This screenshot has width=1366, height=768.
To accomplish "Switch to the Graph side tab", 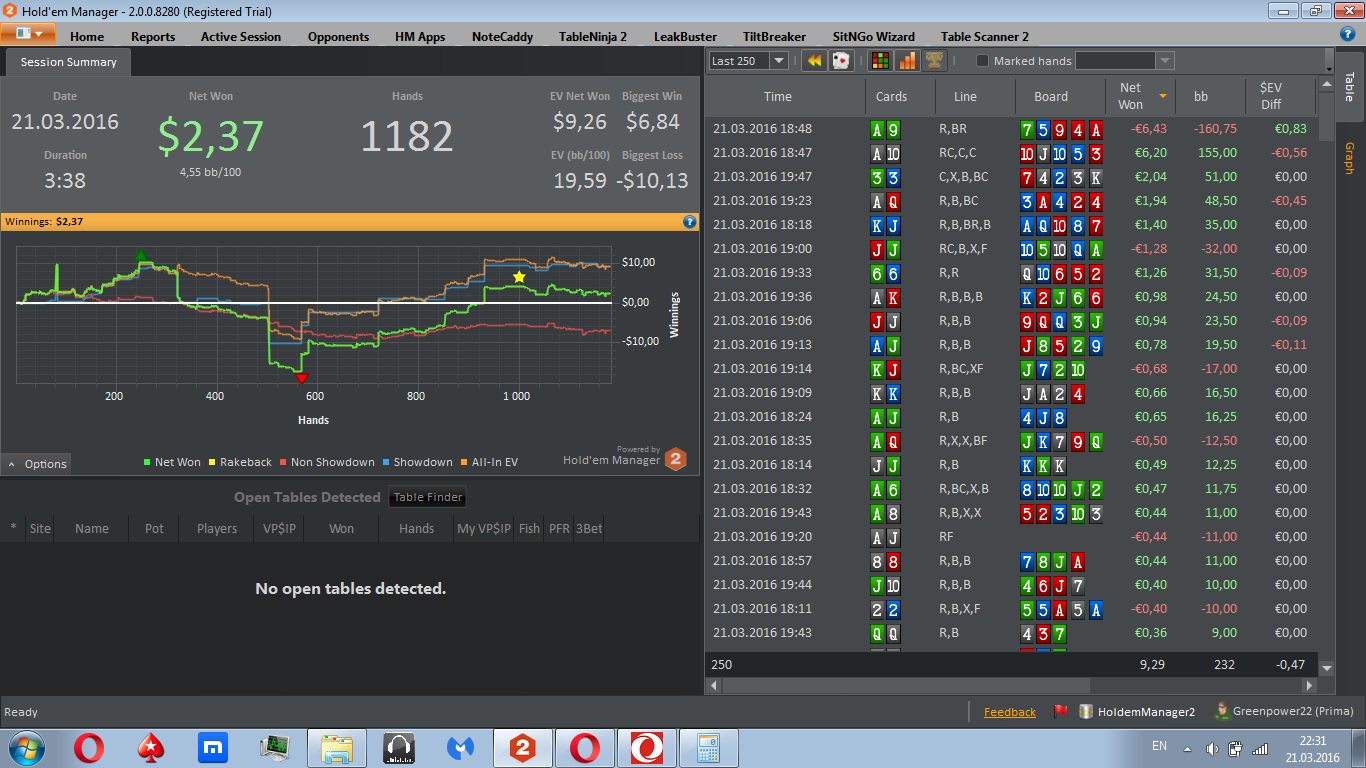I will coord(1349,159).
